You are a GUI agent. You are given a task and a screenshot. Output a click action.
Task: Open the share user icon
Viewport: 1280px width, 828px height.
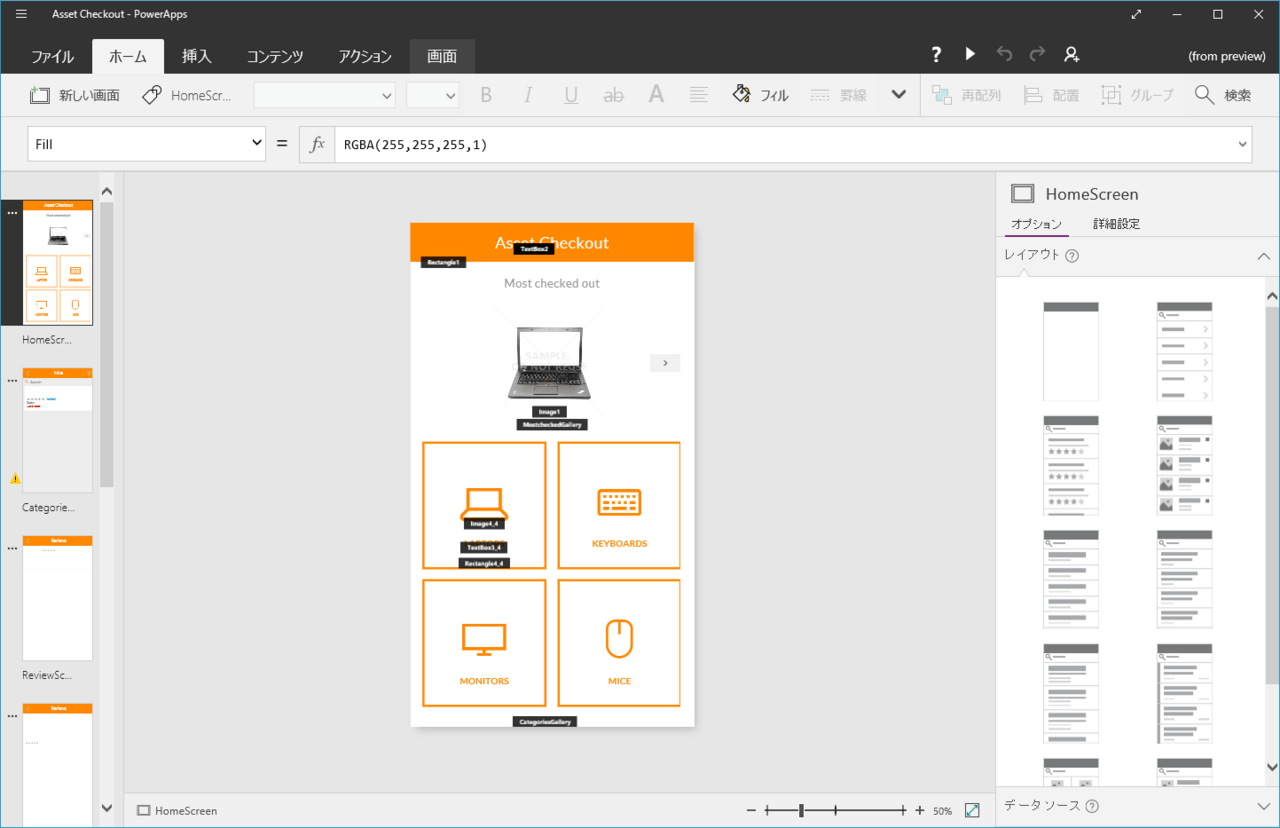point(1071,55)
